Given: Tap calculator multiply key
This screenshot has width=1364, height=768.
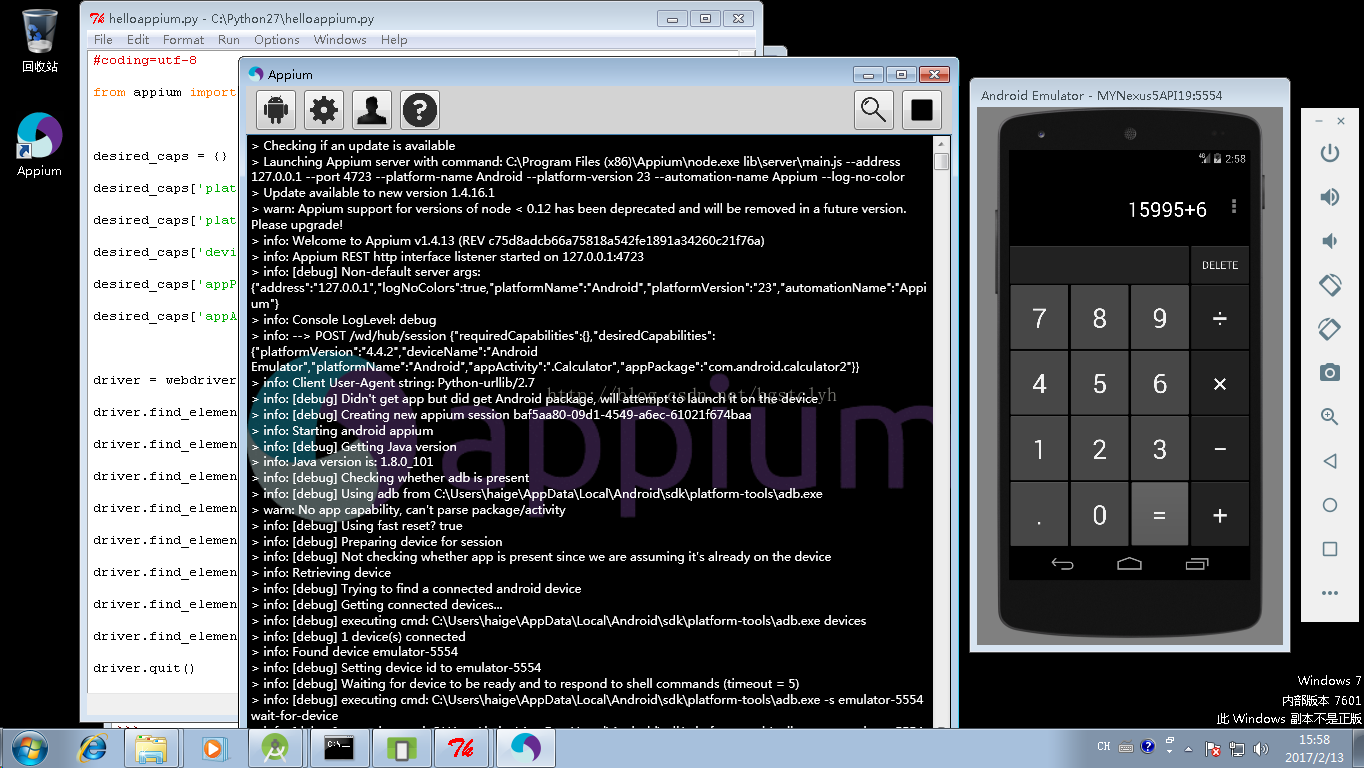Looking at the screenshot, I should click(x=1220, y=384).
